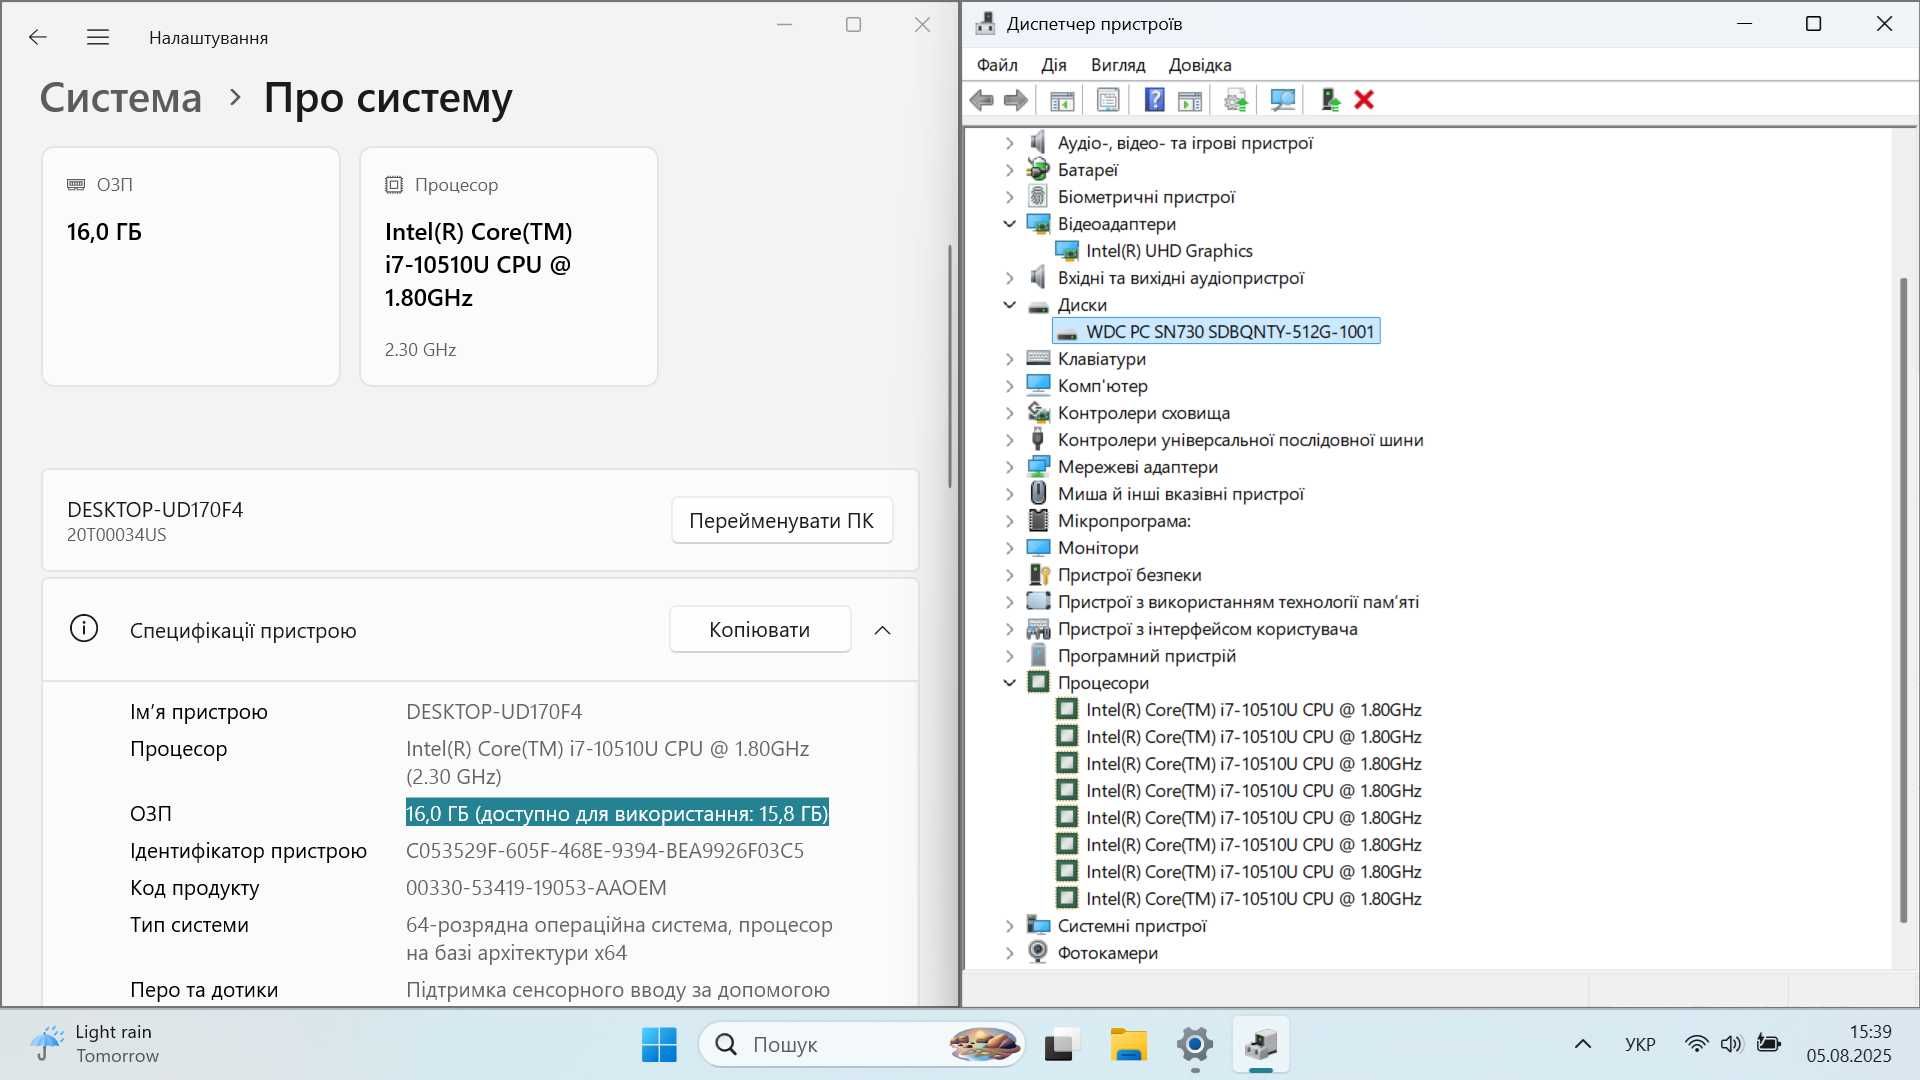Expand the Мережеві адаптери category

point(1009,467)
